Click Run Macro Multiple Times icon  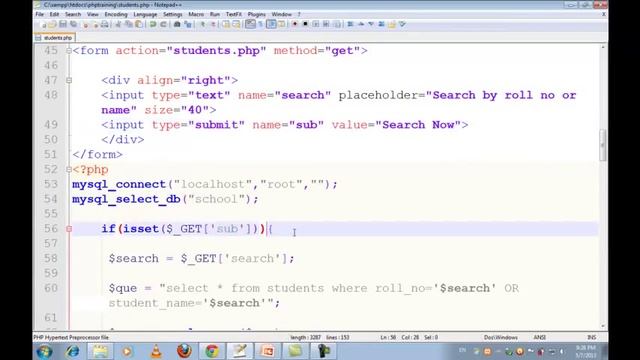tap(326, 24)
